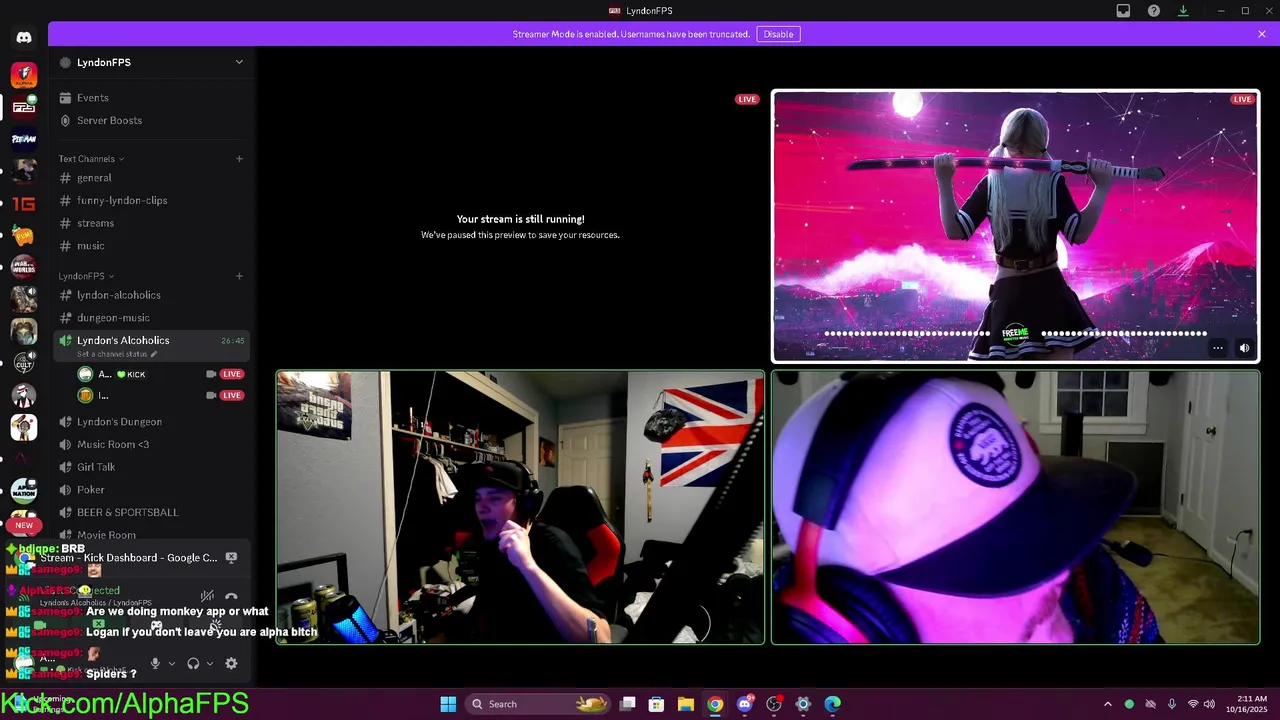Focus the Union Jack flag webcam tile
1280x720 pixels.
(521, 508)
